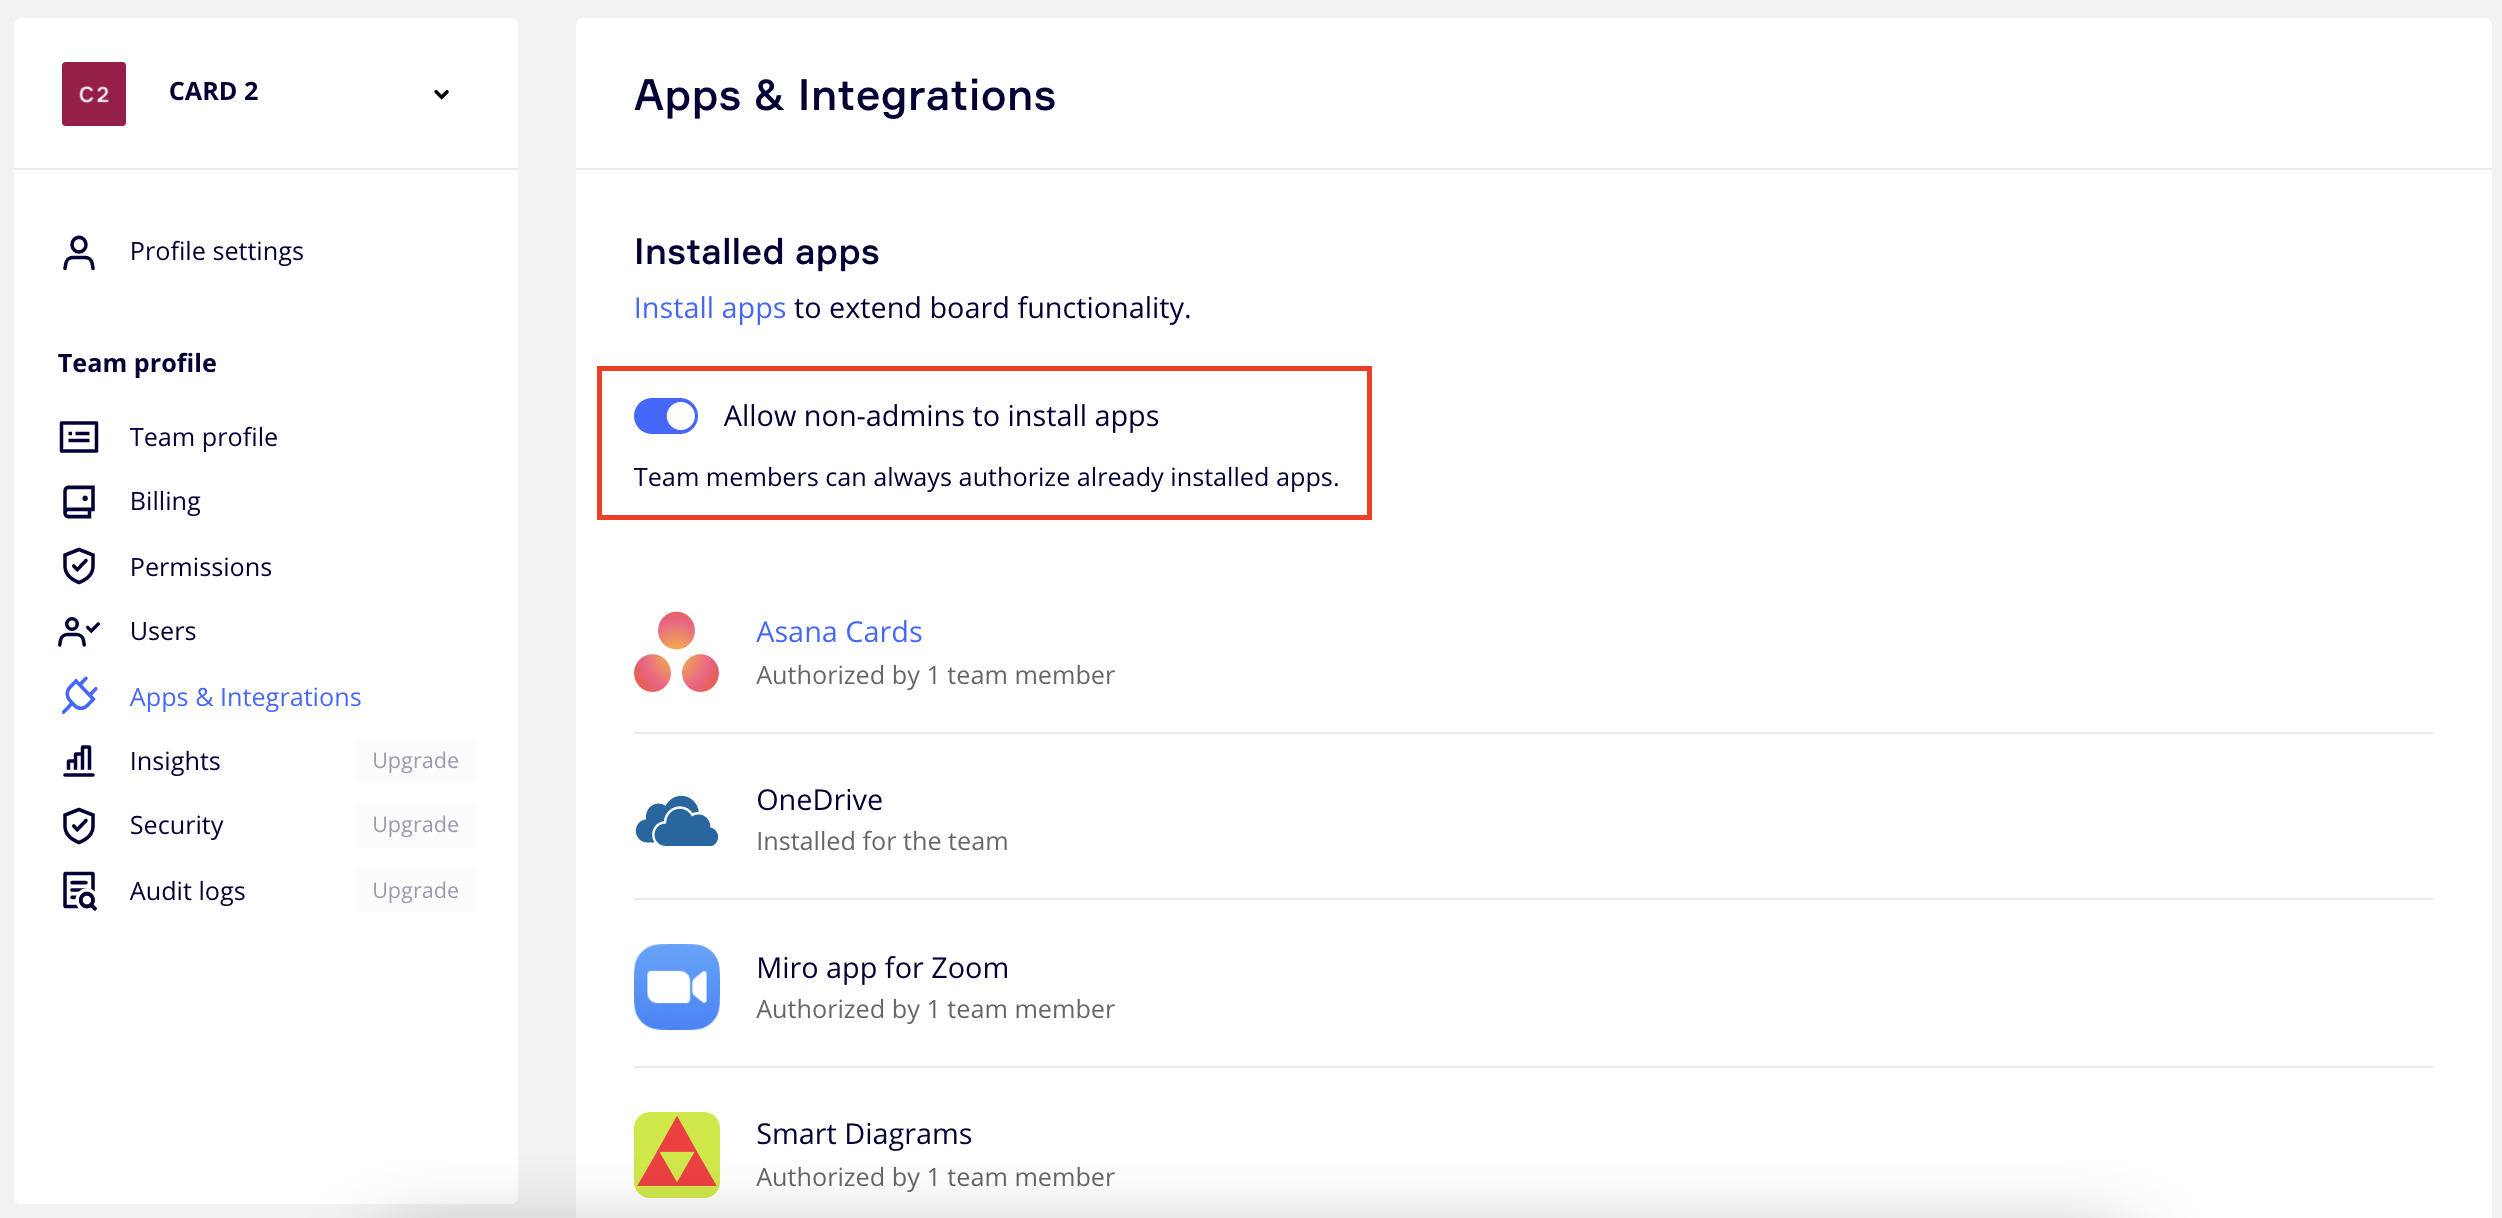Open the Security menu item

[176, 825]
